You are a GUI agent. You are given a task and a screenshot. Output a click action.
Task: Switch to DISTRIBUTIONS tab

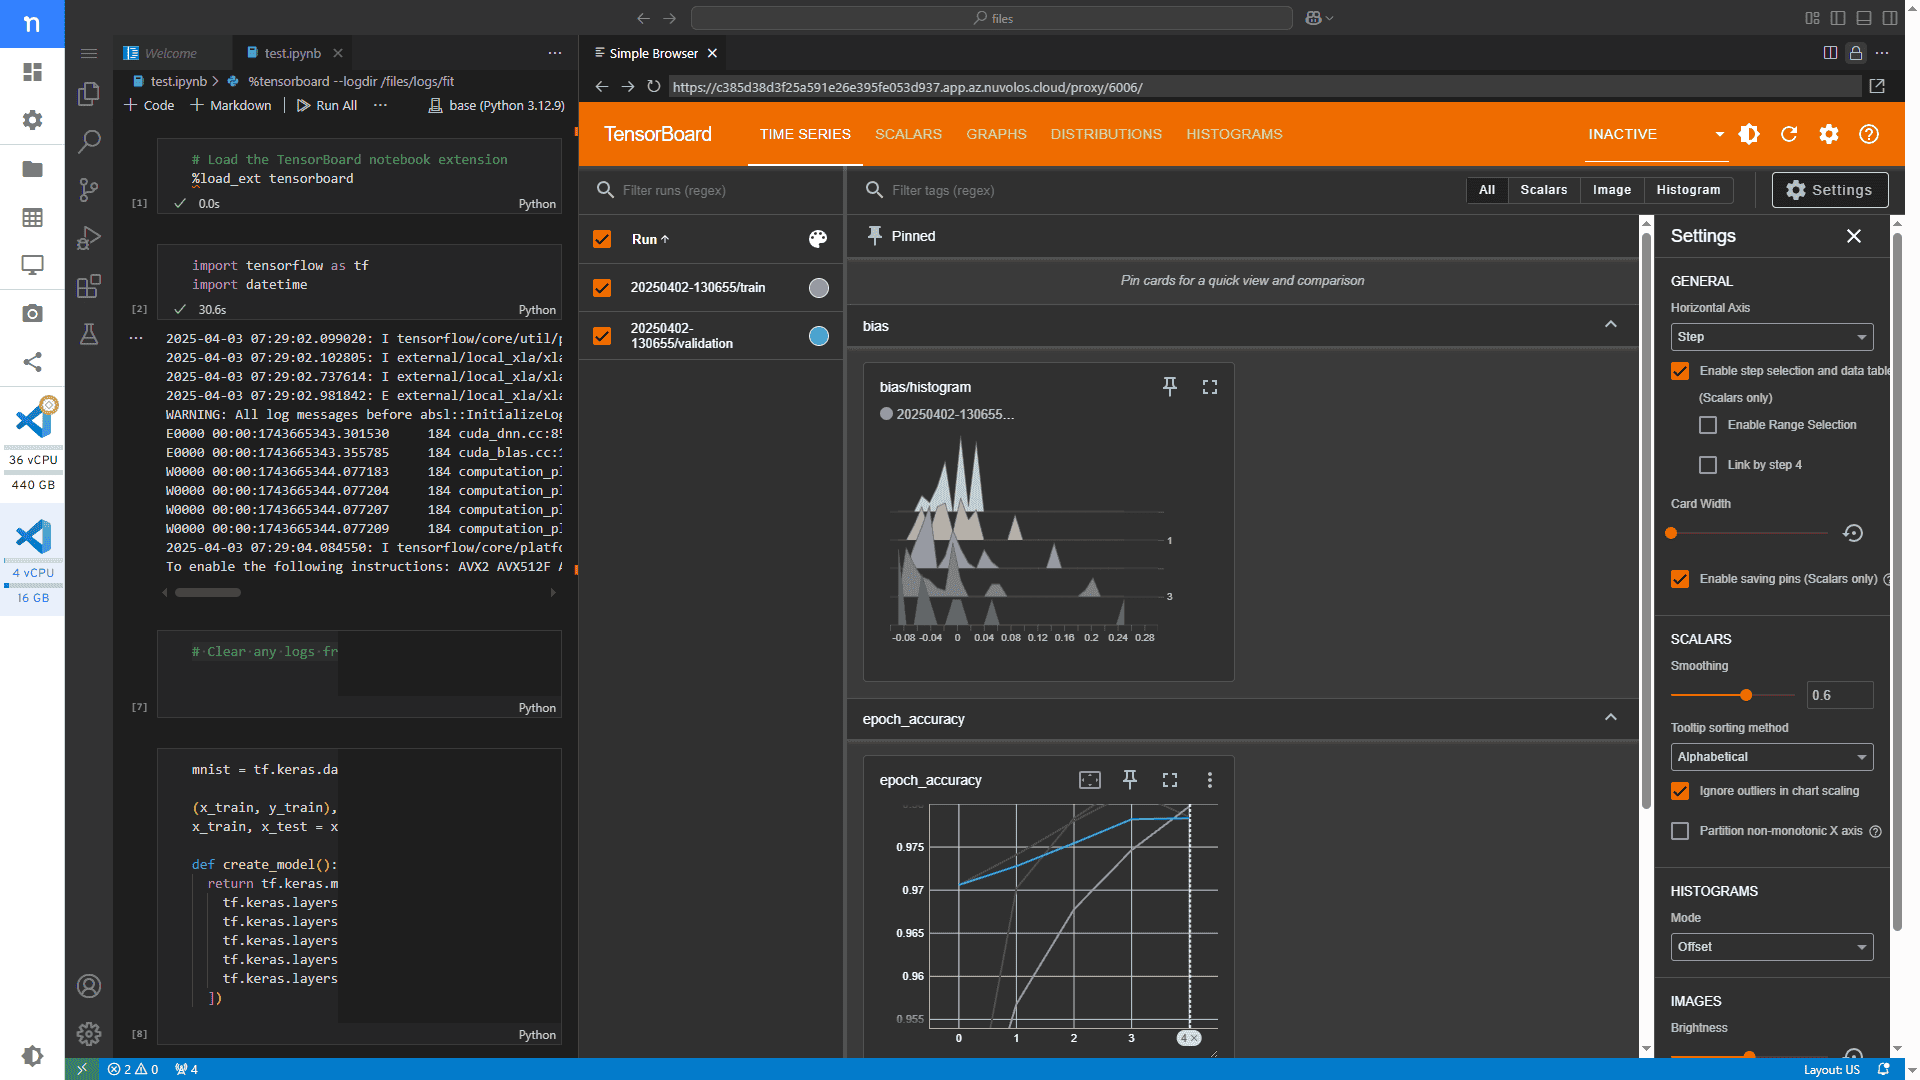[x=1106, y=134]
